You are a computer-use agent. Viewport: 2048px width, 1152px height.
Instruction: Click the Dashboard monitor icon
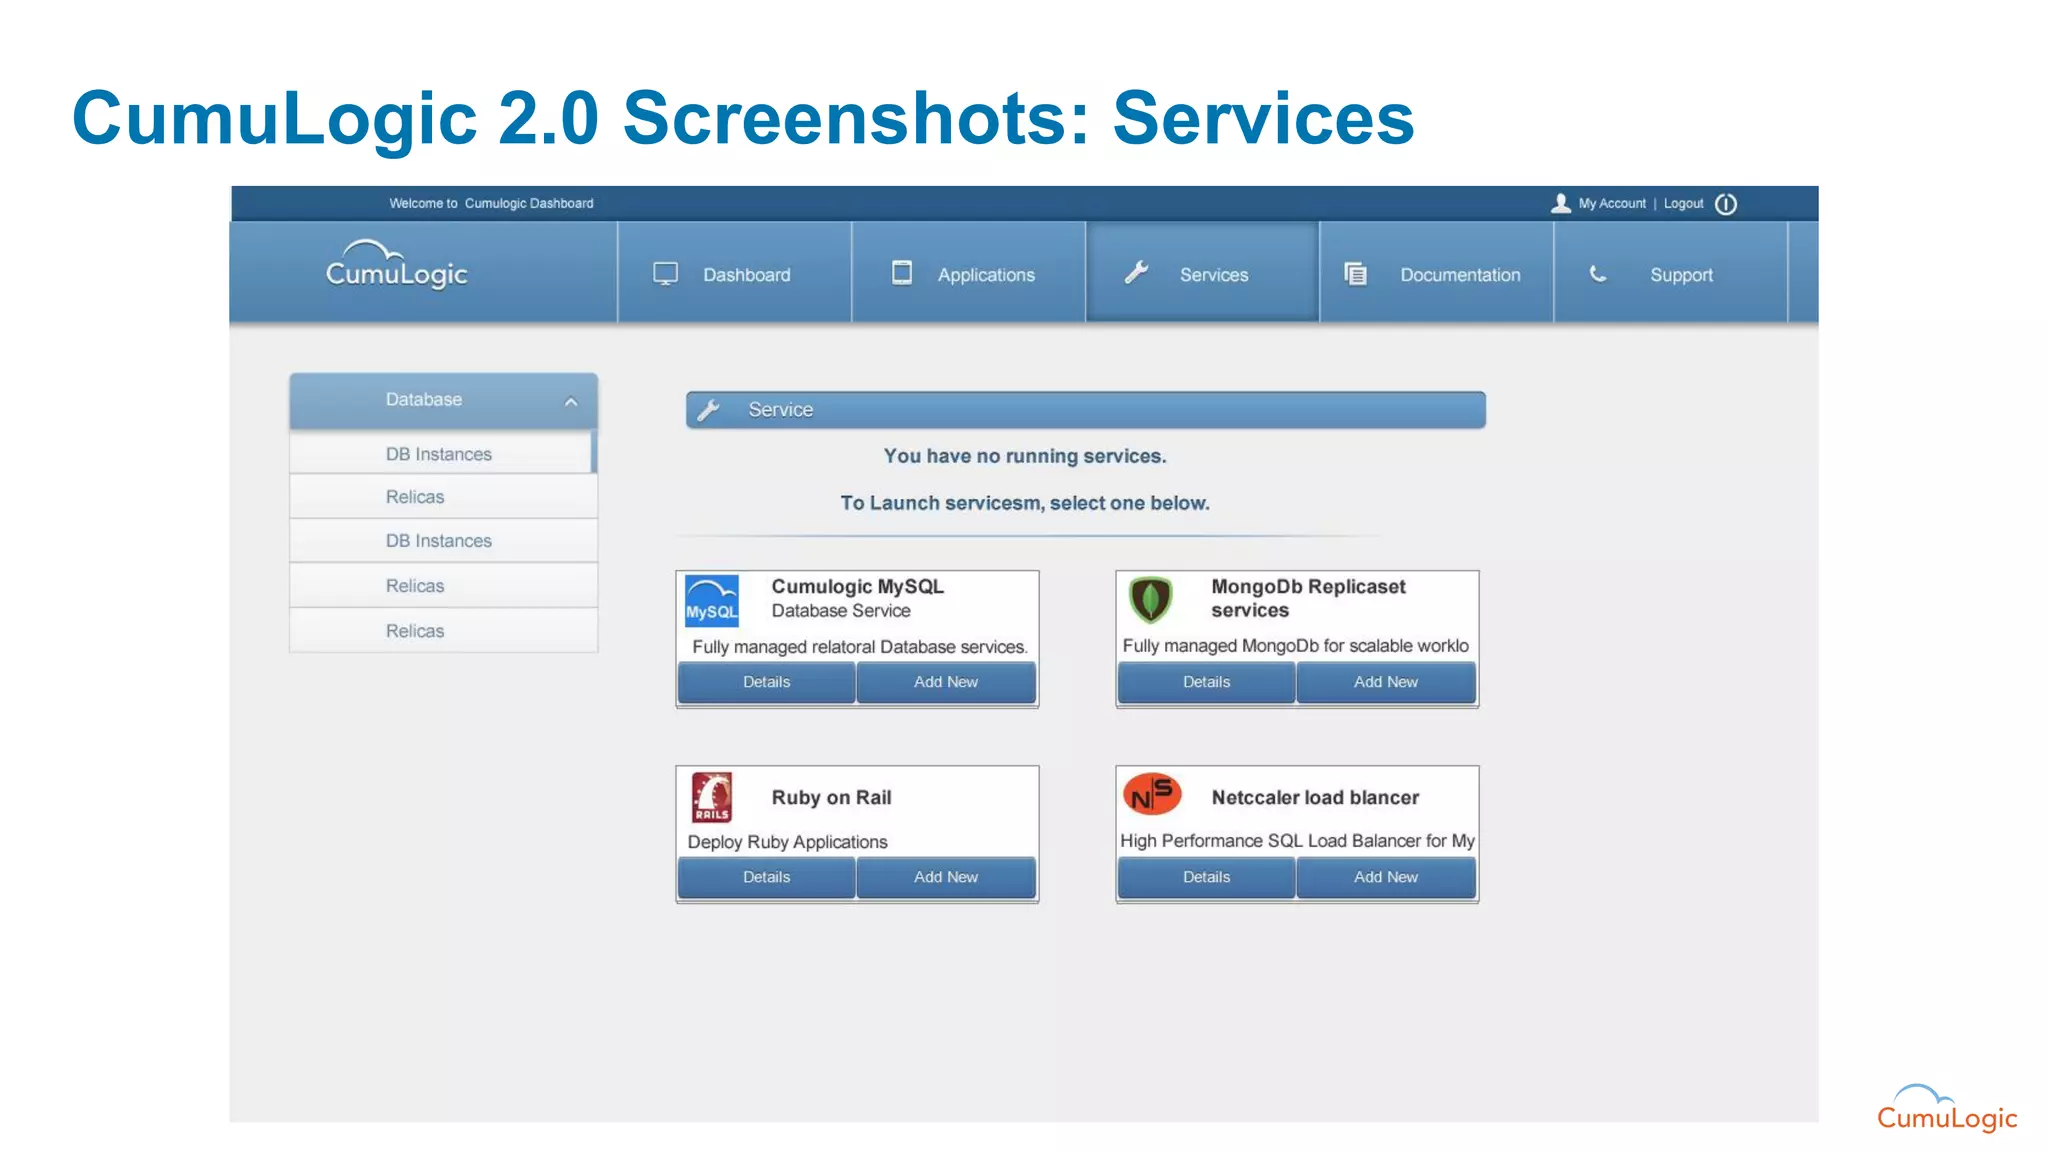[x=665, y=274]
